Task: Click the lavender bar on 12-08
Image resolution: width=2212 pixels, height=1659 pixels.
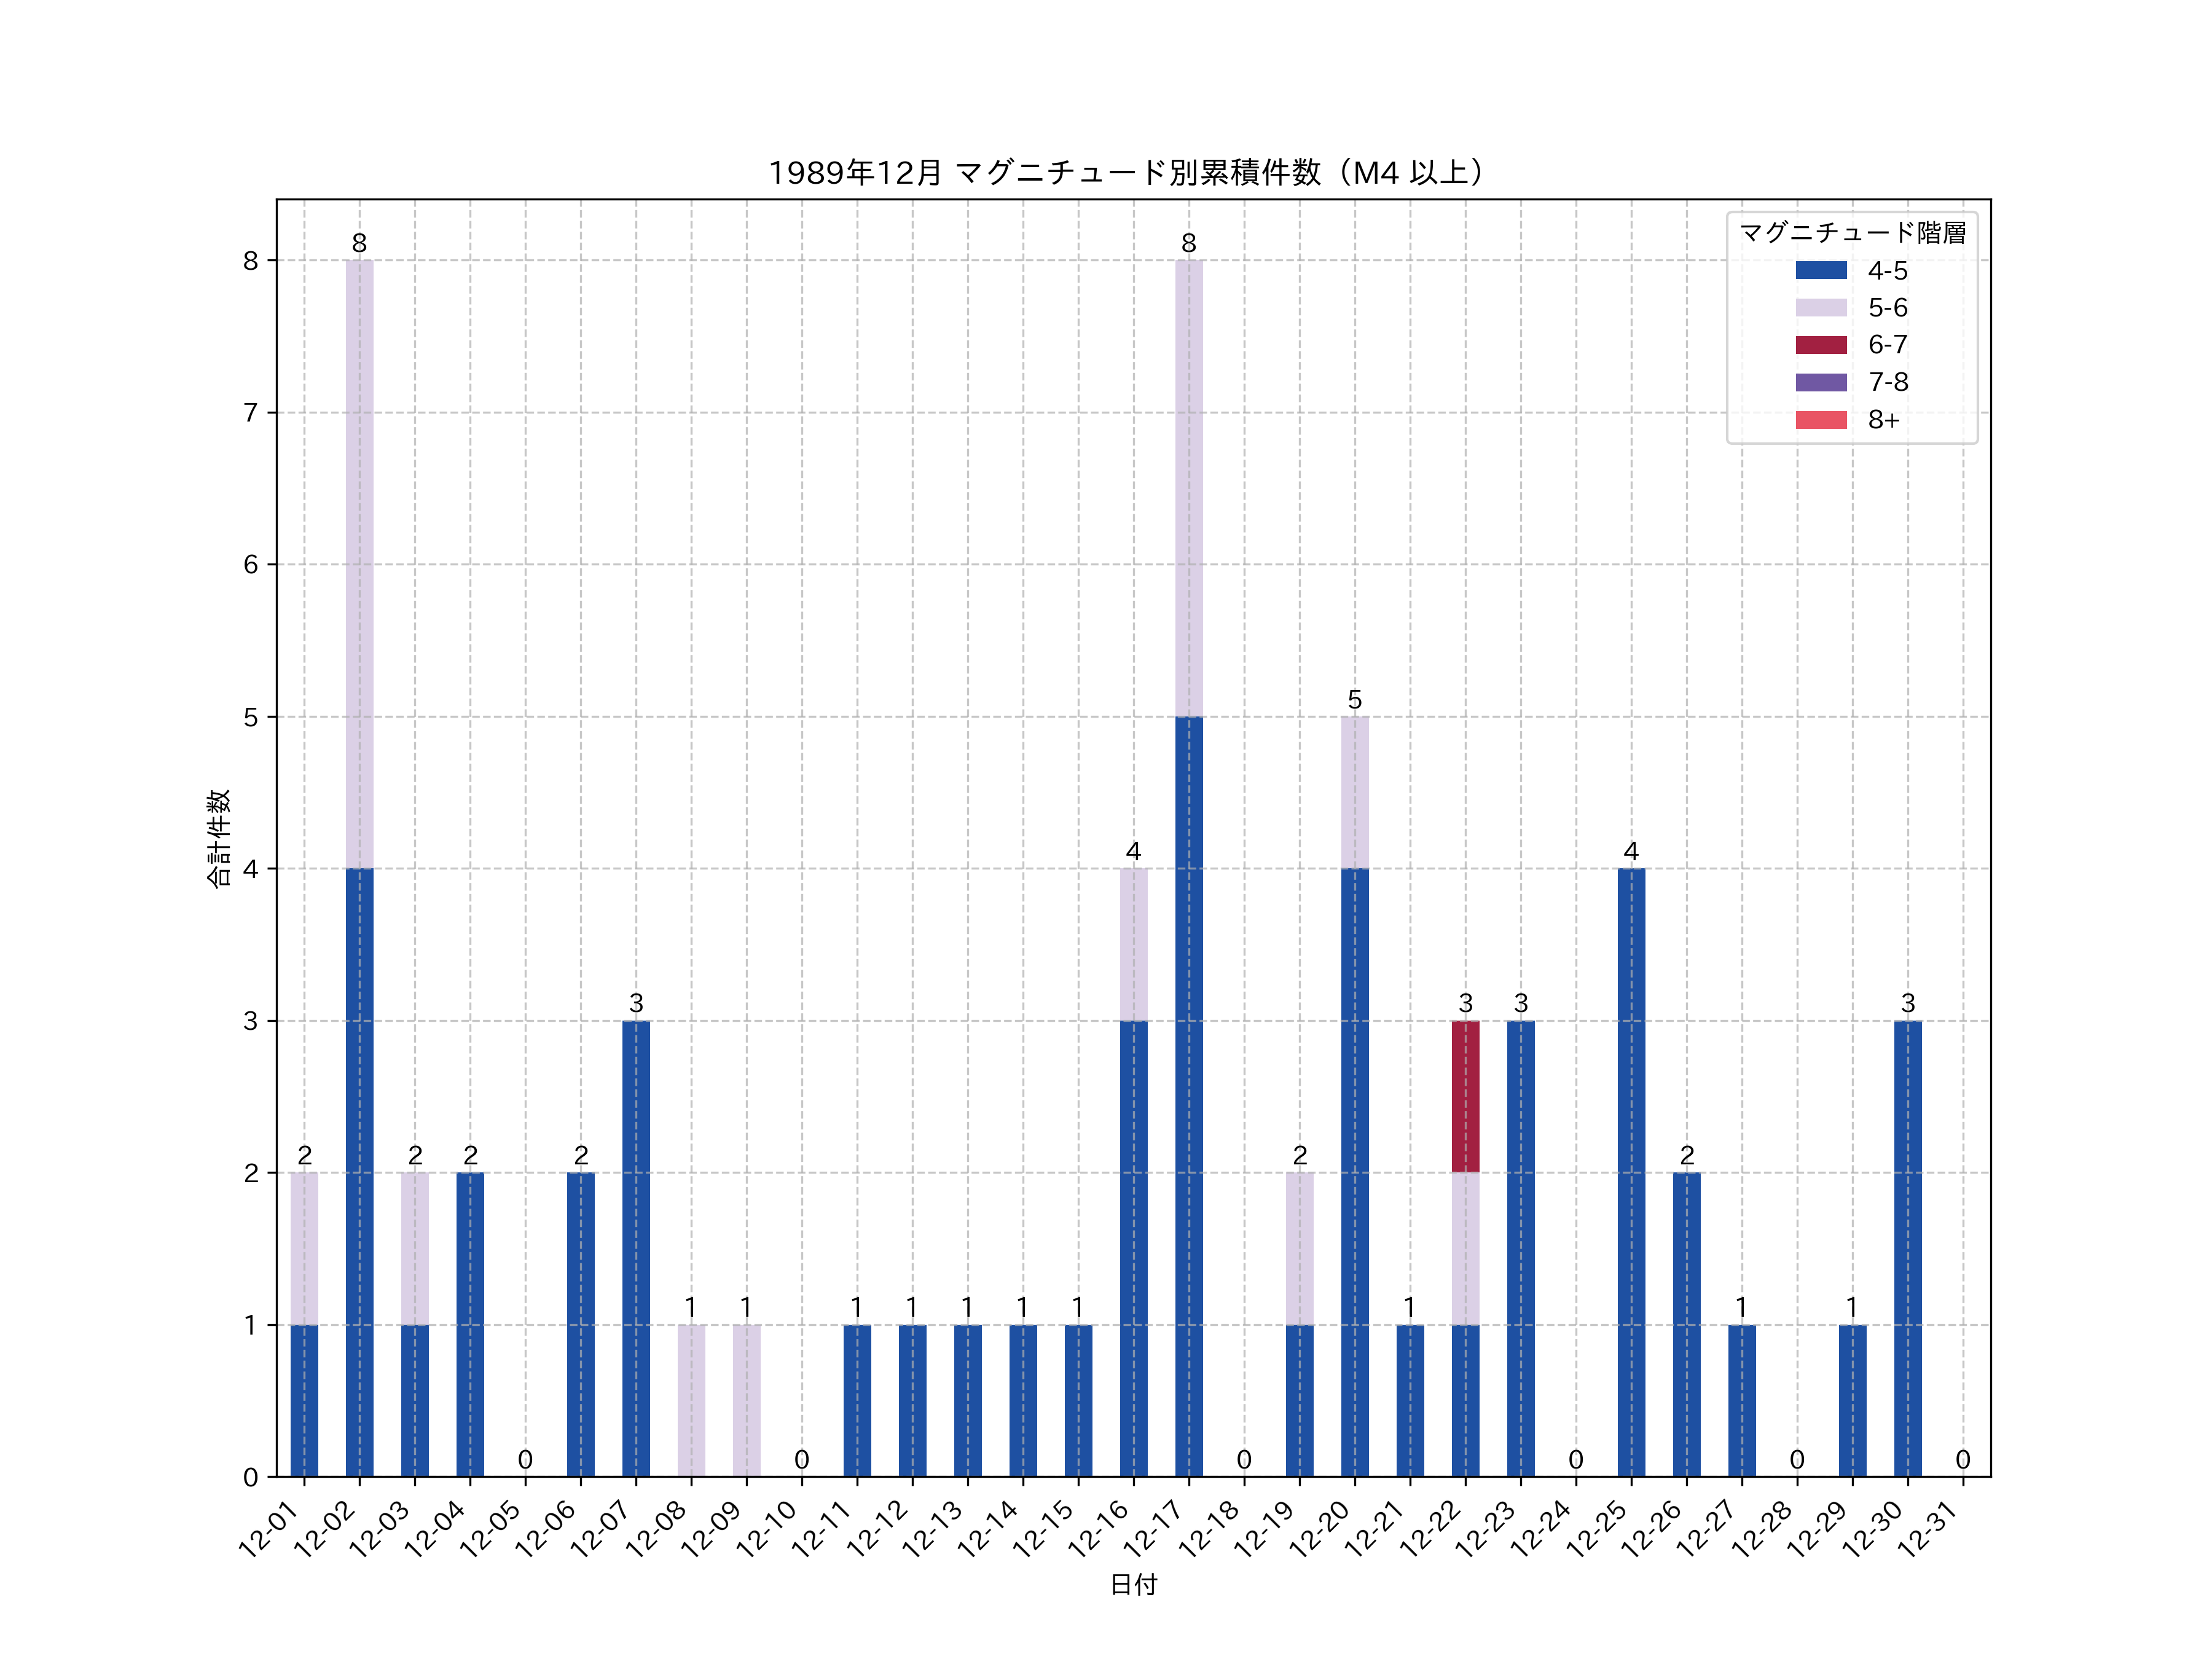Action: (691, 1400)
